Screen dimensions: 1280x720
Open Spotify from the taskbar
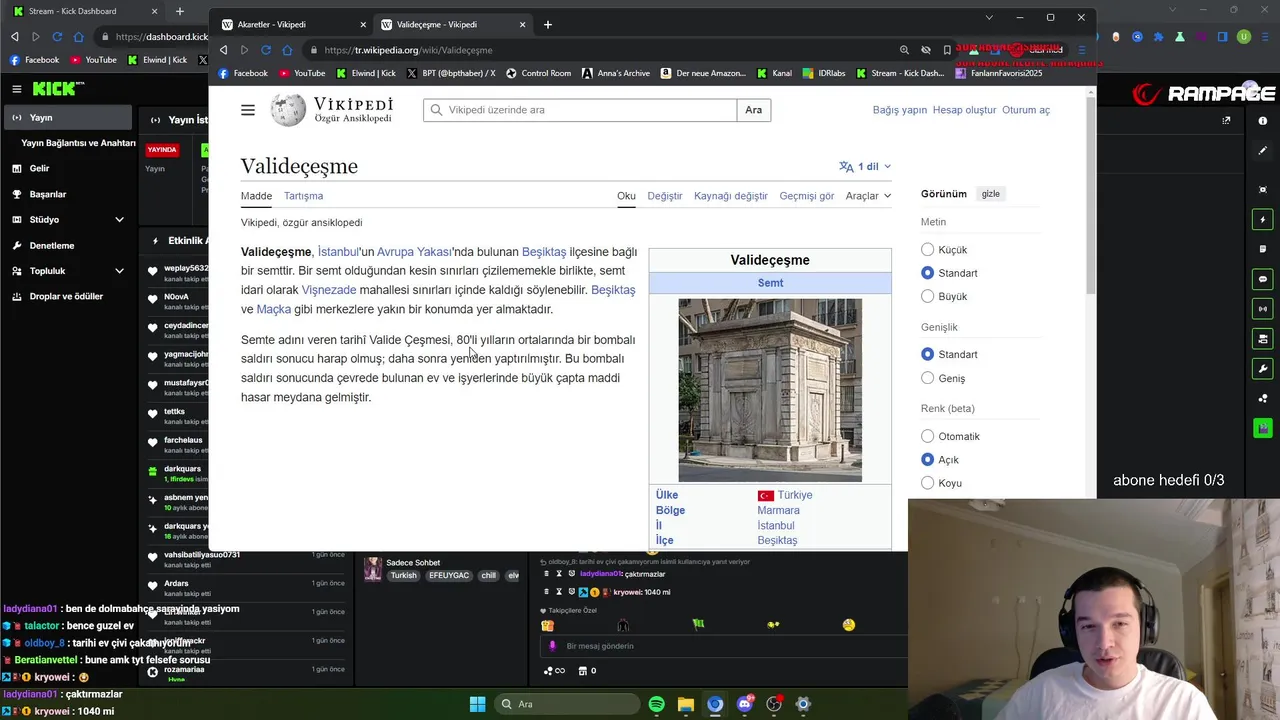(x=656, y=704)
